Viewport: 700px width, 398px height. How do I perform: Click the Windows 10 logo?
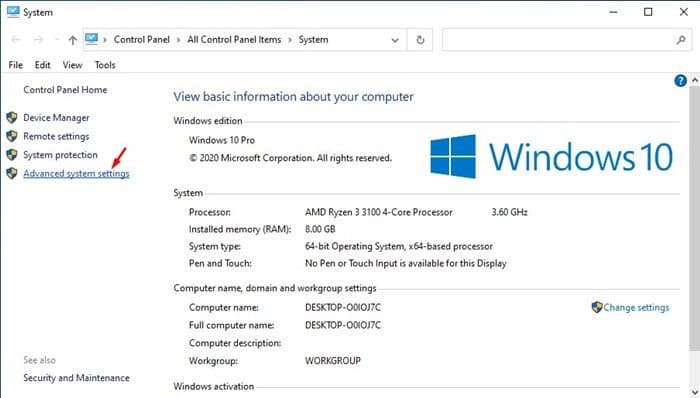point(551,157)
